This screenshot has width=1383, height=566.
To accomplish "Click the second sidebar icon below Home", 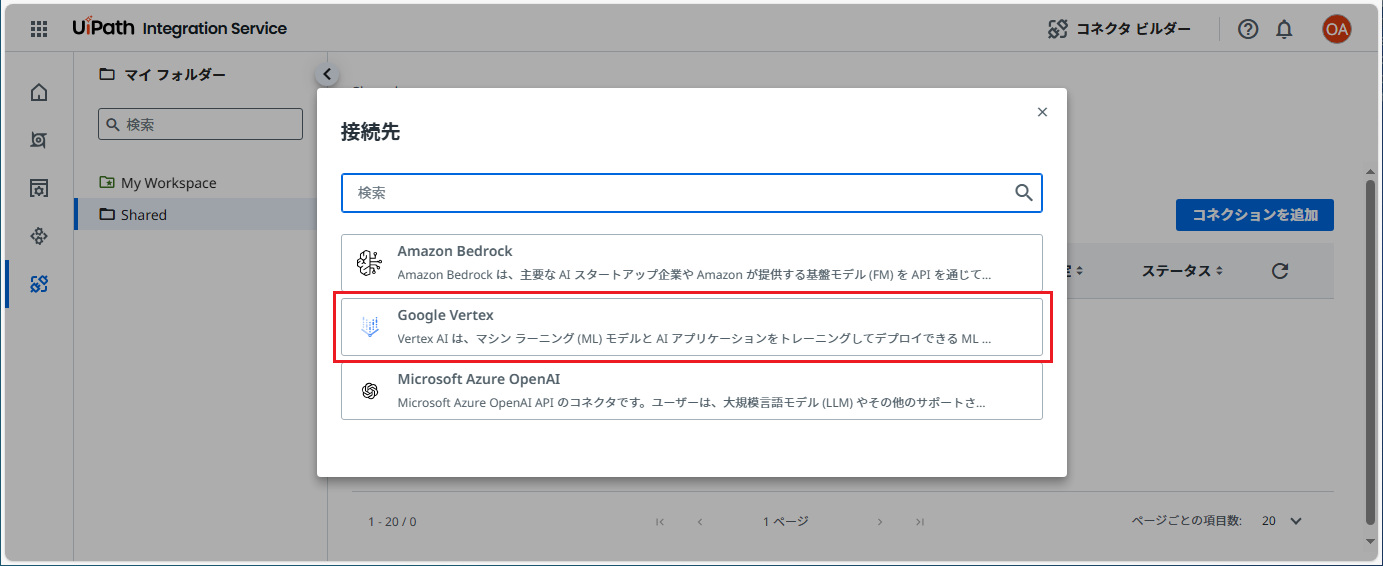I will coord(39,140).
